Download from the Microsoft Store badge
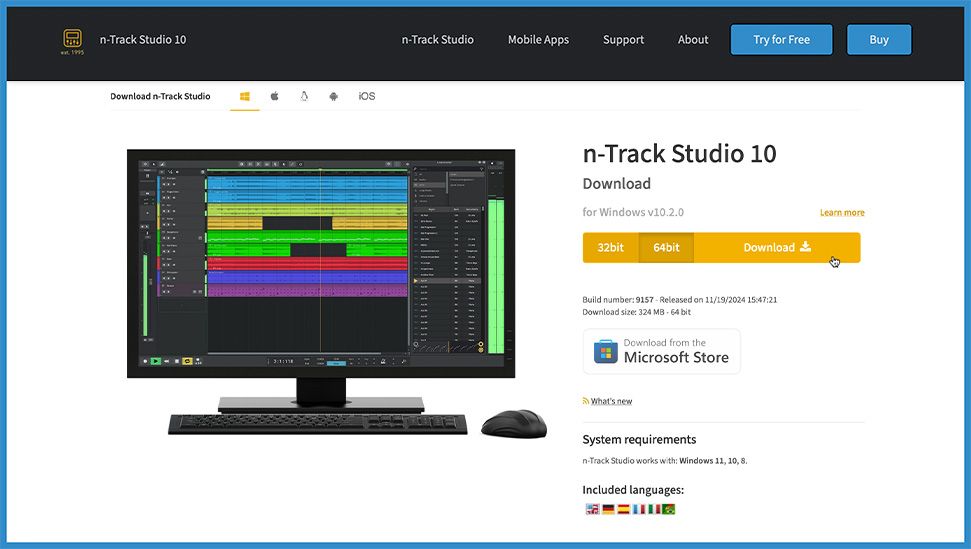Viewport: 971px width, 549px height. [x=661, y=351]
